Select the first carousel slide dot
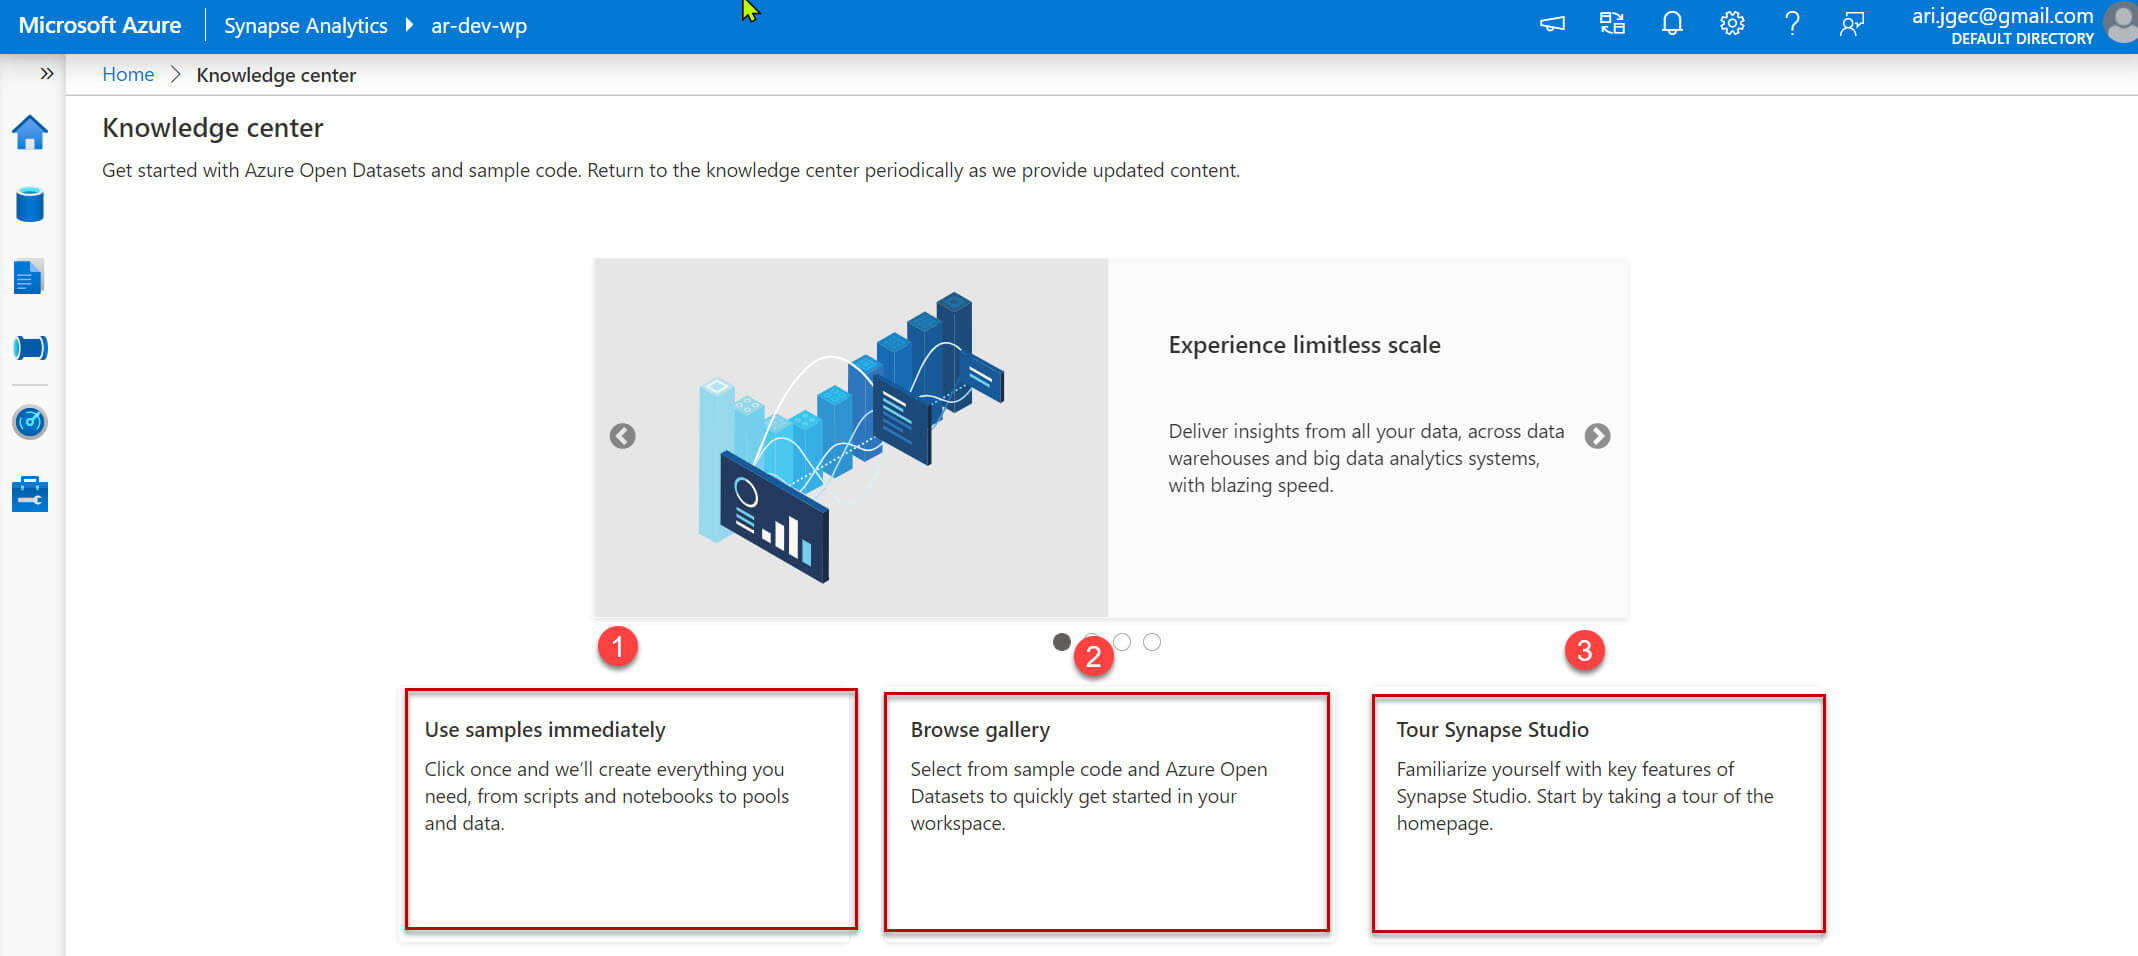This screenshot has height=956, width=2138. (x=1062, y=642)
